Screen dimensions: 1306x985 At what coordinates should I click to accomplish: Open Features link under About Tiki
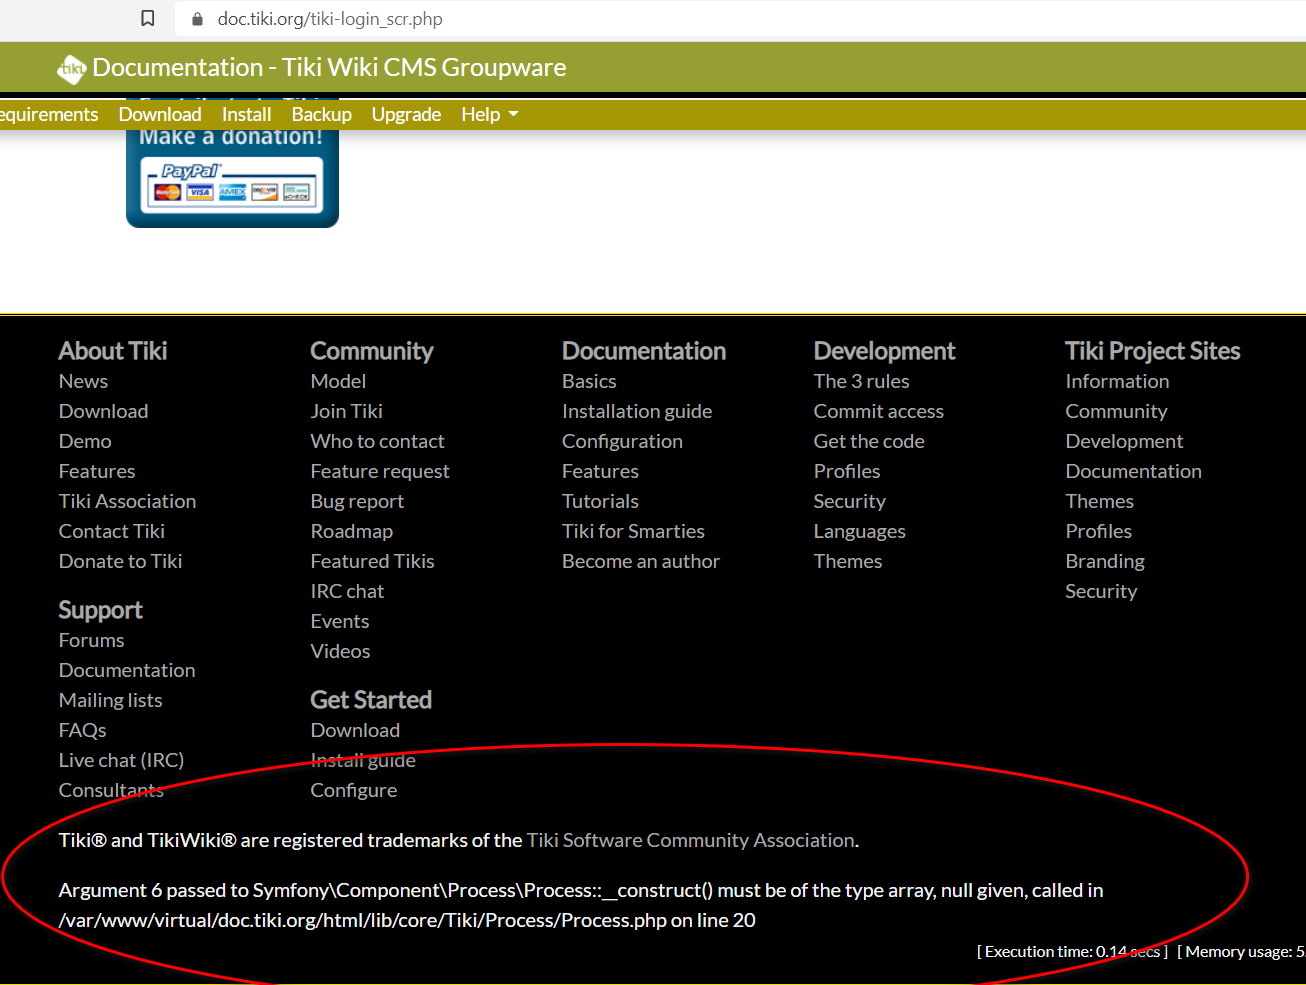[x=97, y=471]
